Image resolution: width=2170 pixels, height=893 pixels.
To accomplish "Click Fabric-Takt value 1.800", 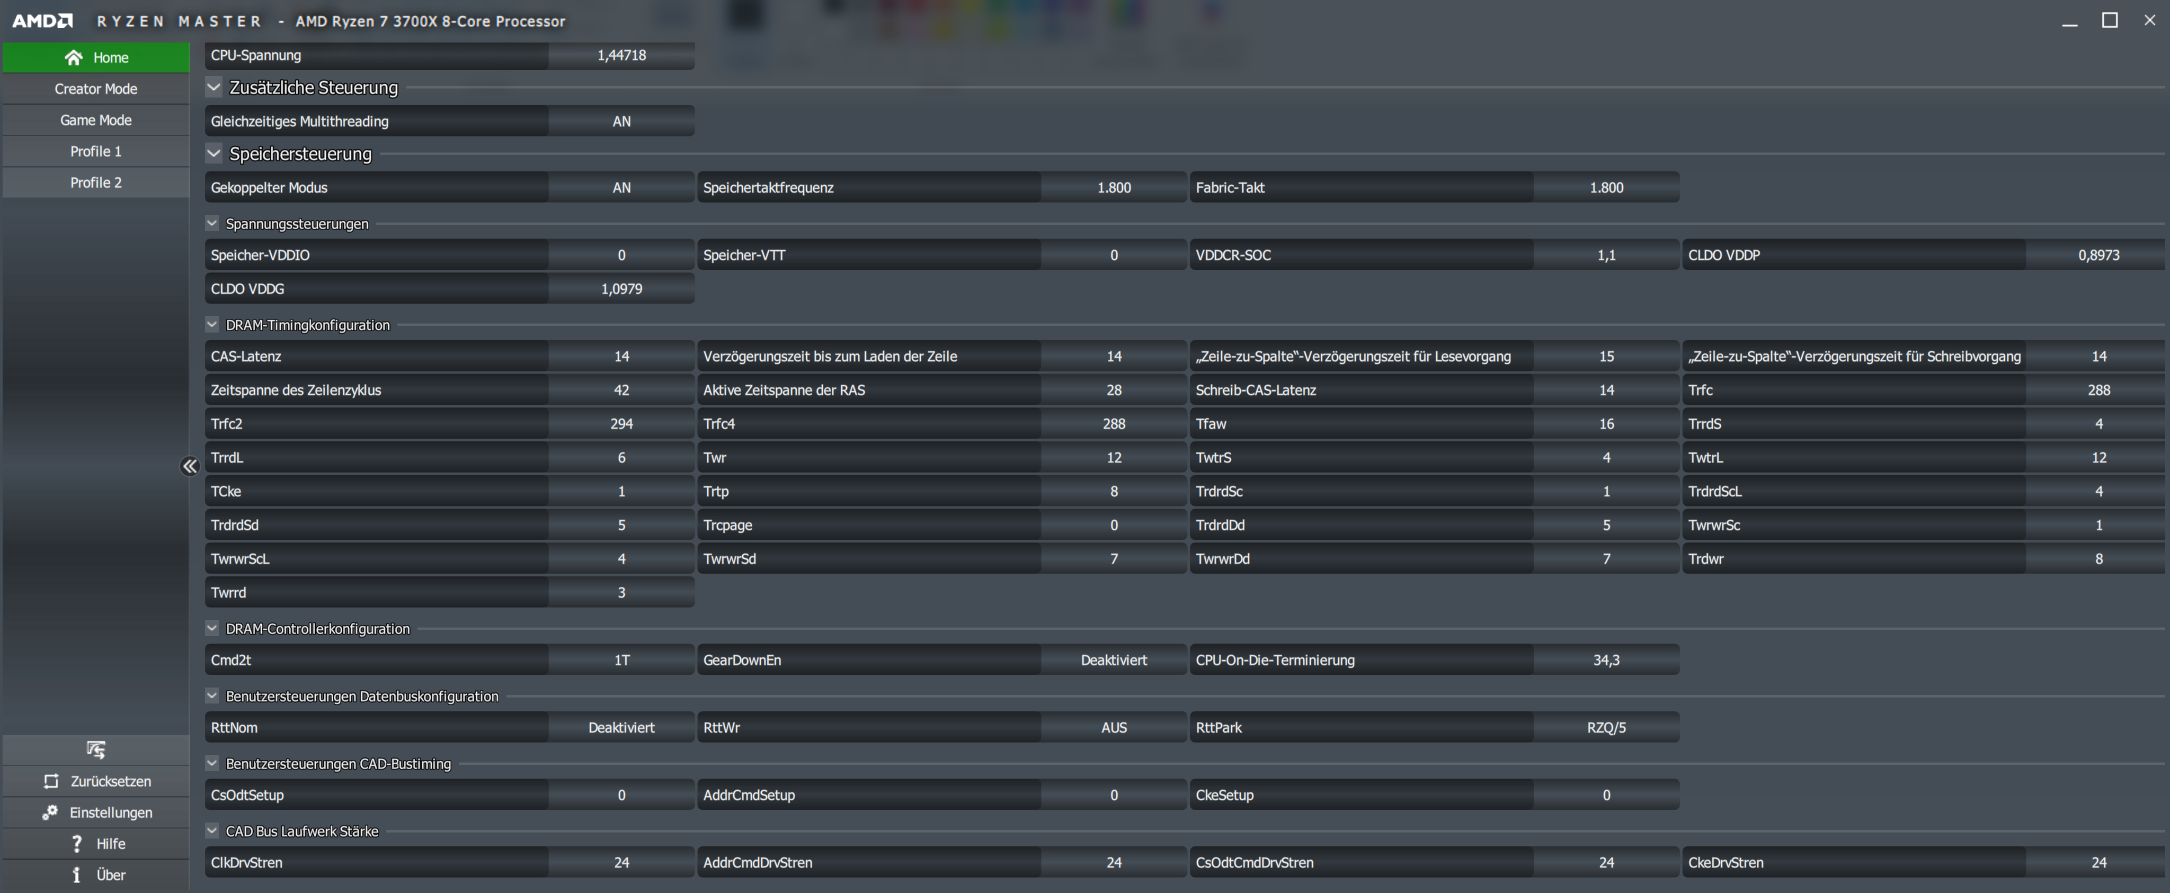I will 1606,187.
